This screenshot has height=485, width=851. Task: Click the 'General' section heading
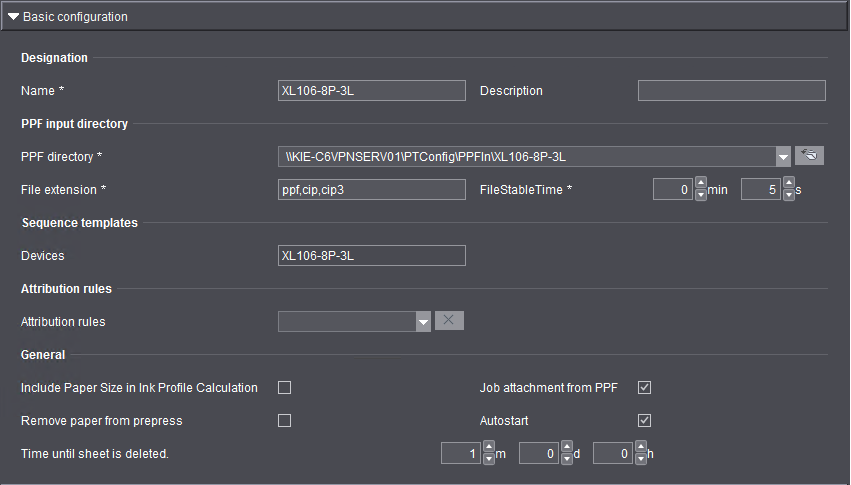click(x=43, y=355)
